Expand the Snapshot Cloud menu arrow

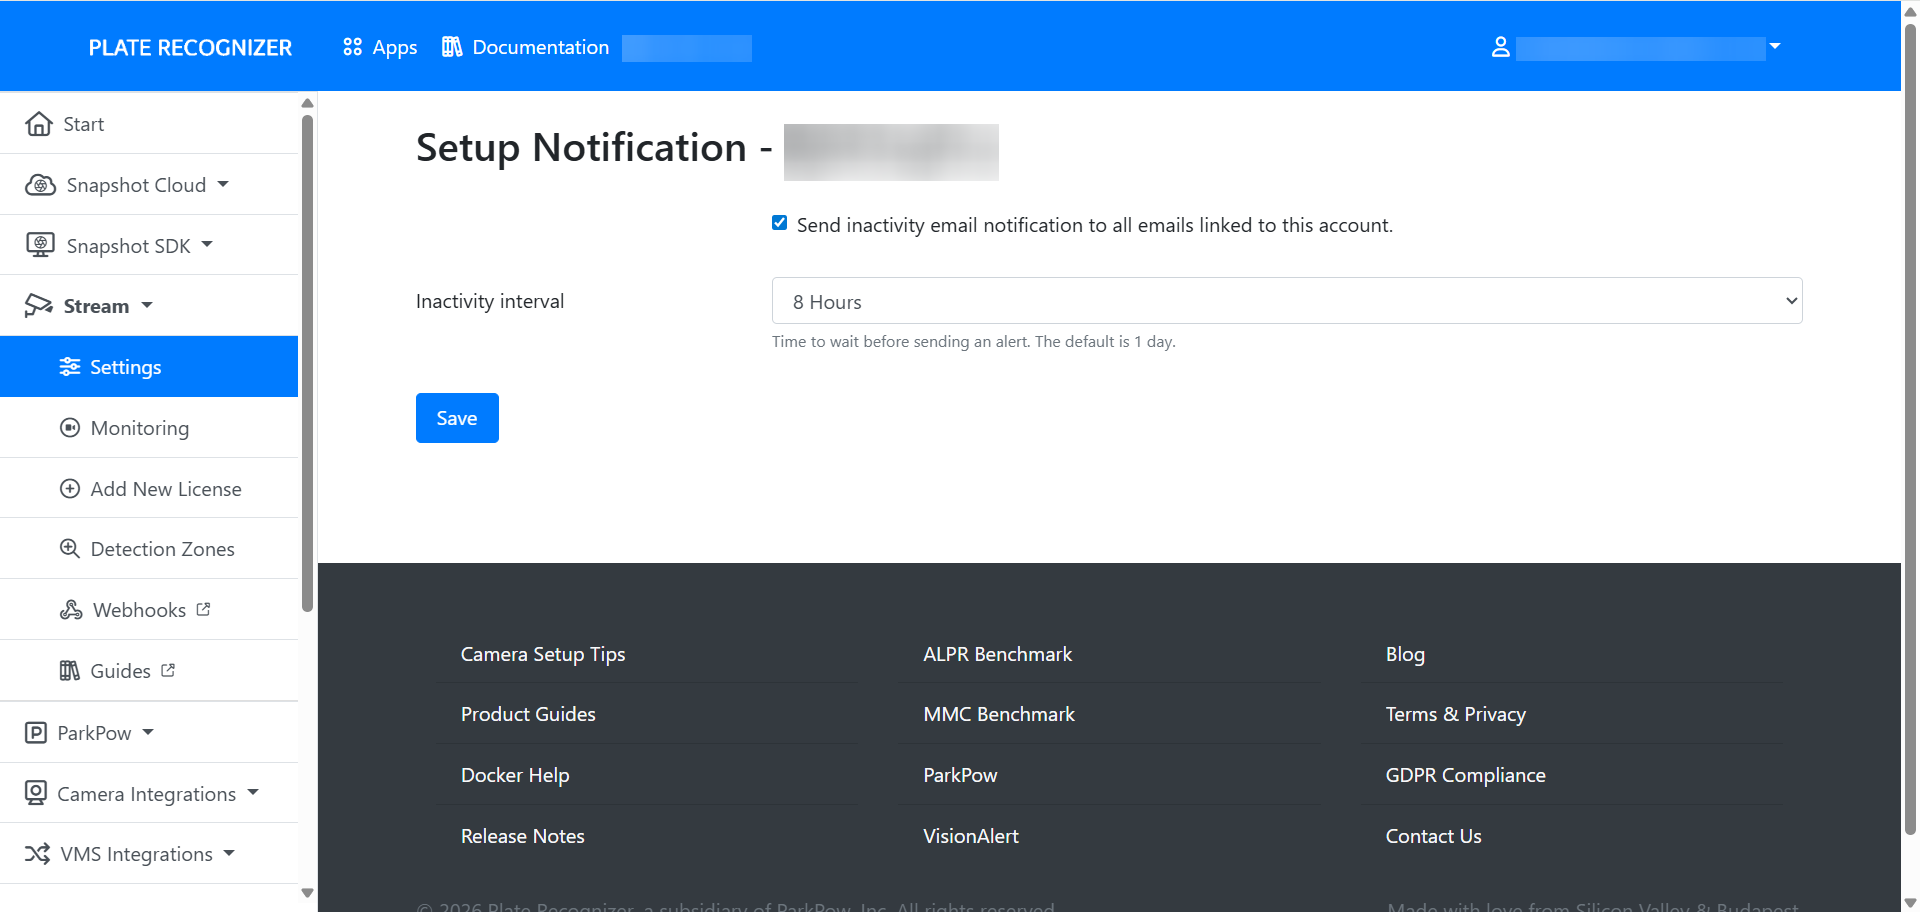pos(223,184)
